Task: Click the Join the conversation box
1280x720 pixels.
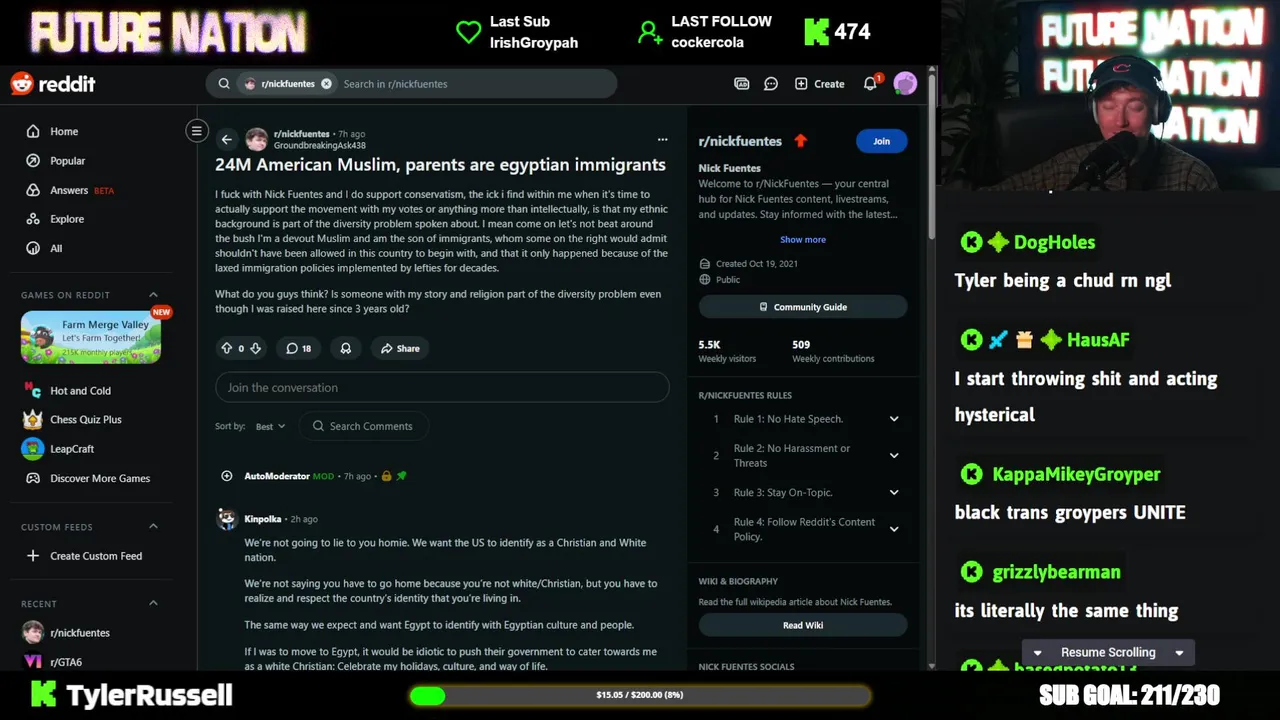Action: (442, 388)
